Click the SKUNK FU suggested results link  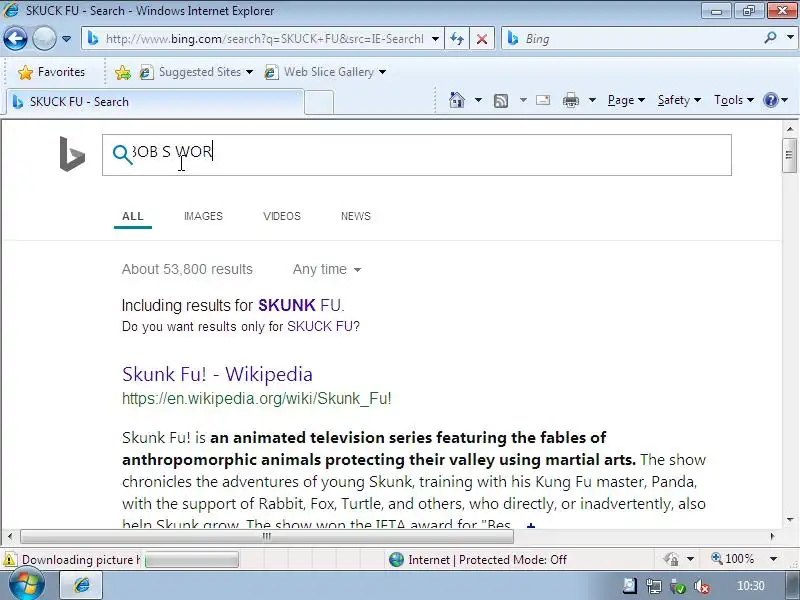click(x=299, y=305)
